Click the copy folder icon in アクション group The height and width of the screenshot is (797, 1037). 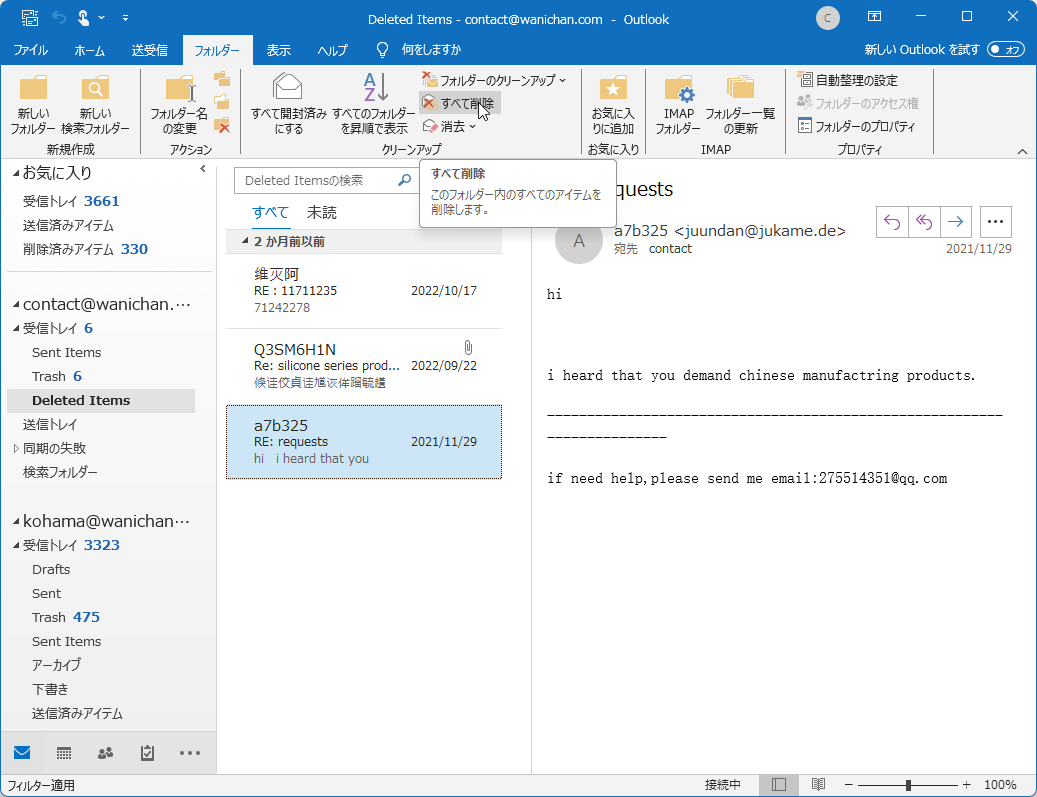tap(223, 79)
